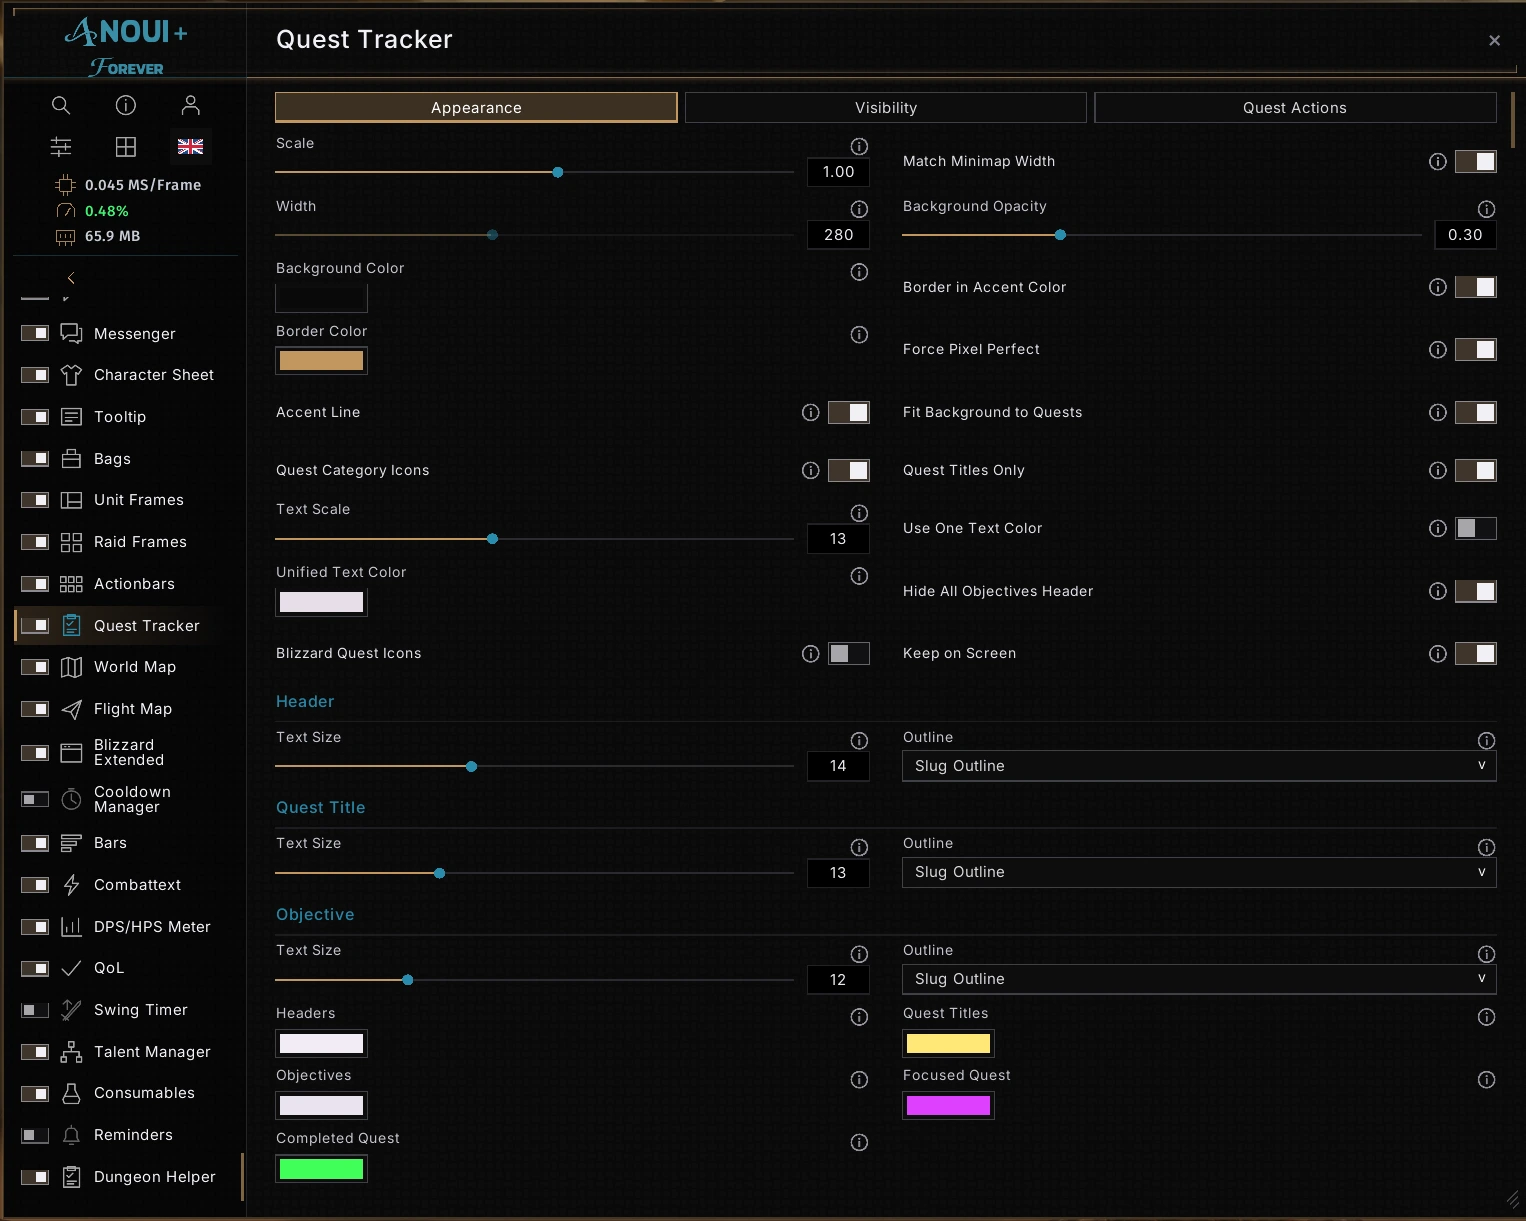
Task: Open the Header Outline dropdown
Action: (x=1199, y=766)
